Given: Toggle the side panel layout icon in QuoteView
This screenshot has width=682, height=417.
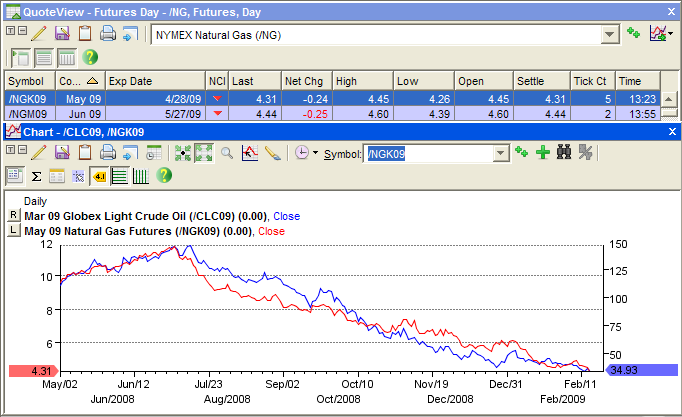Looking at the screenshot, I should coord(20,57).
